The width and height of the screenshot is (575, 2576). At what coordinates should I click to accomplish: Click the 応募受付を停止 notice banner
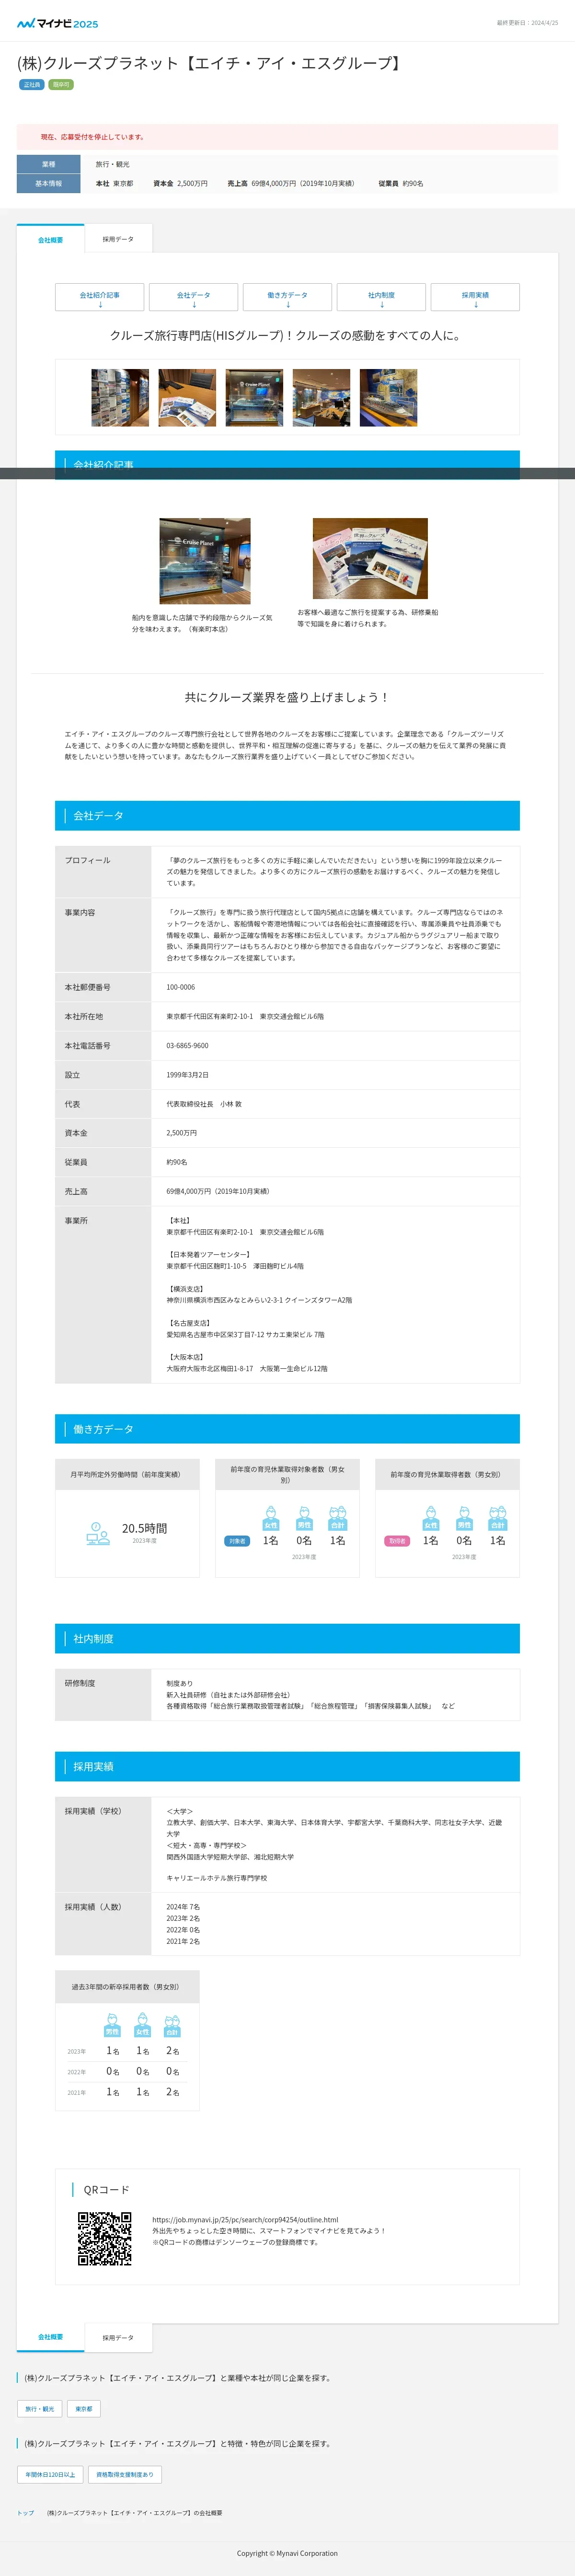[287, 137]
